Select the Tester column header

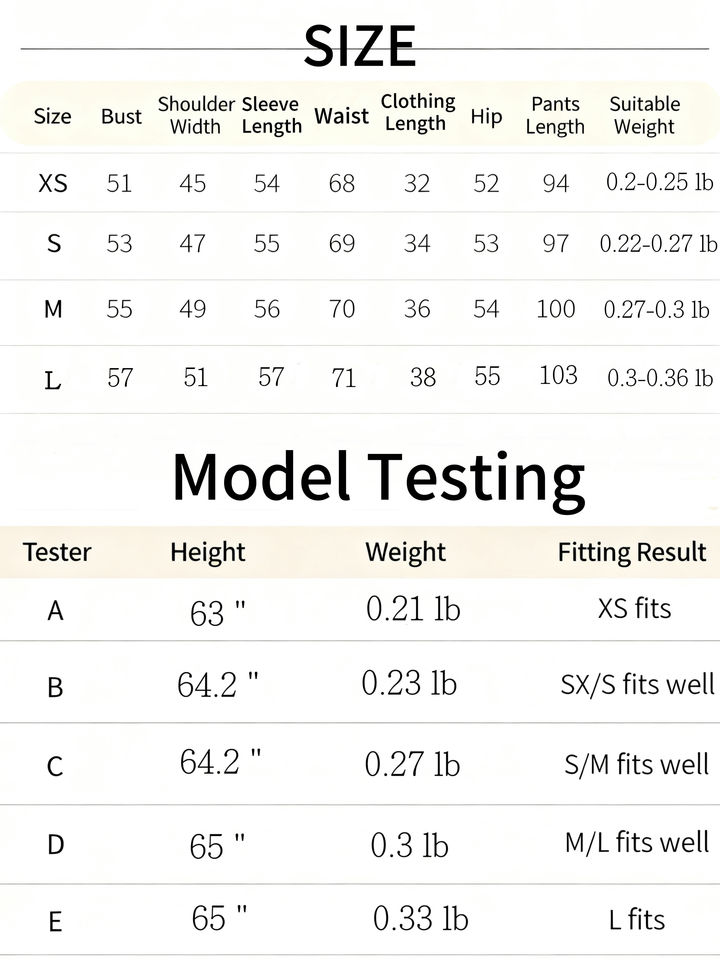(57, 552)
